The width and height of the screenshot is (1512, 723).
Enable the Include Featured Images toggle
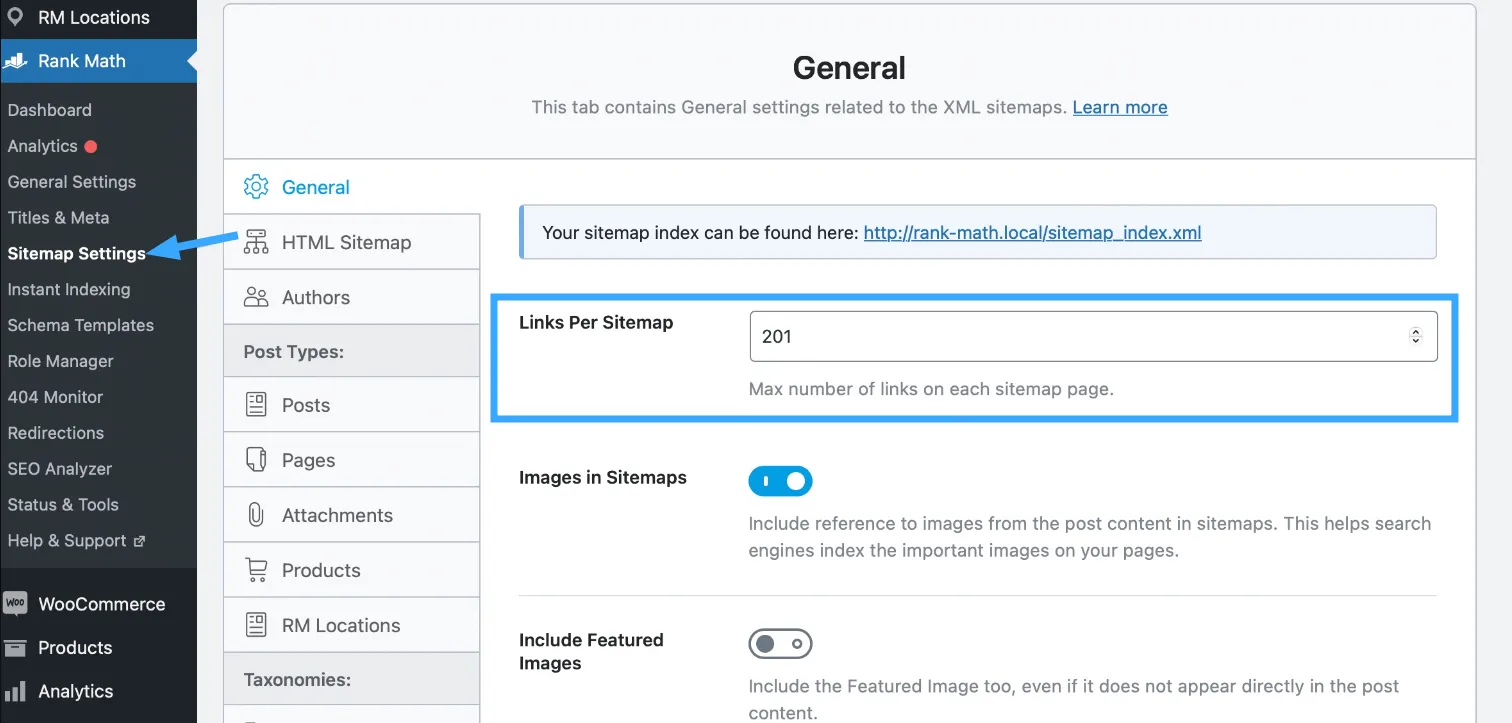click(780, 643)
